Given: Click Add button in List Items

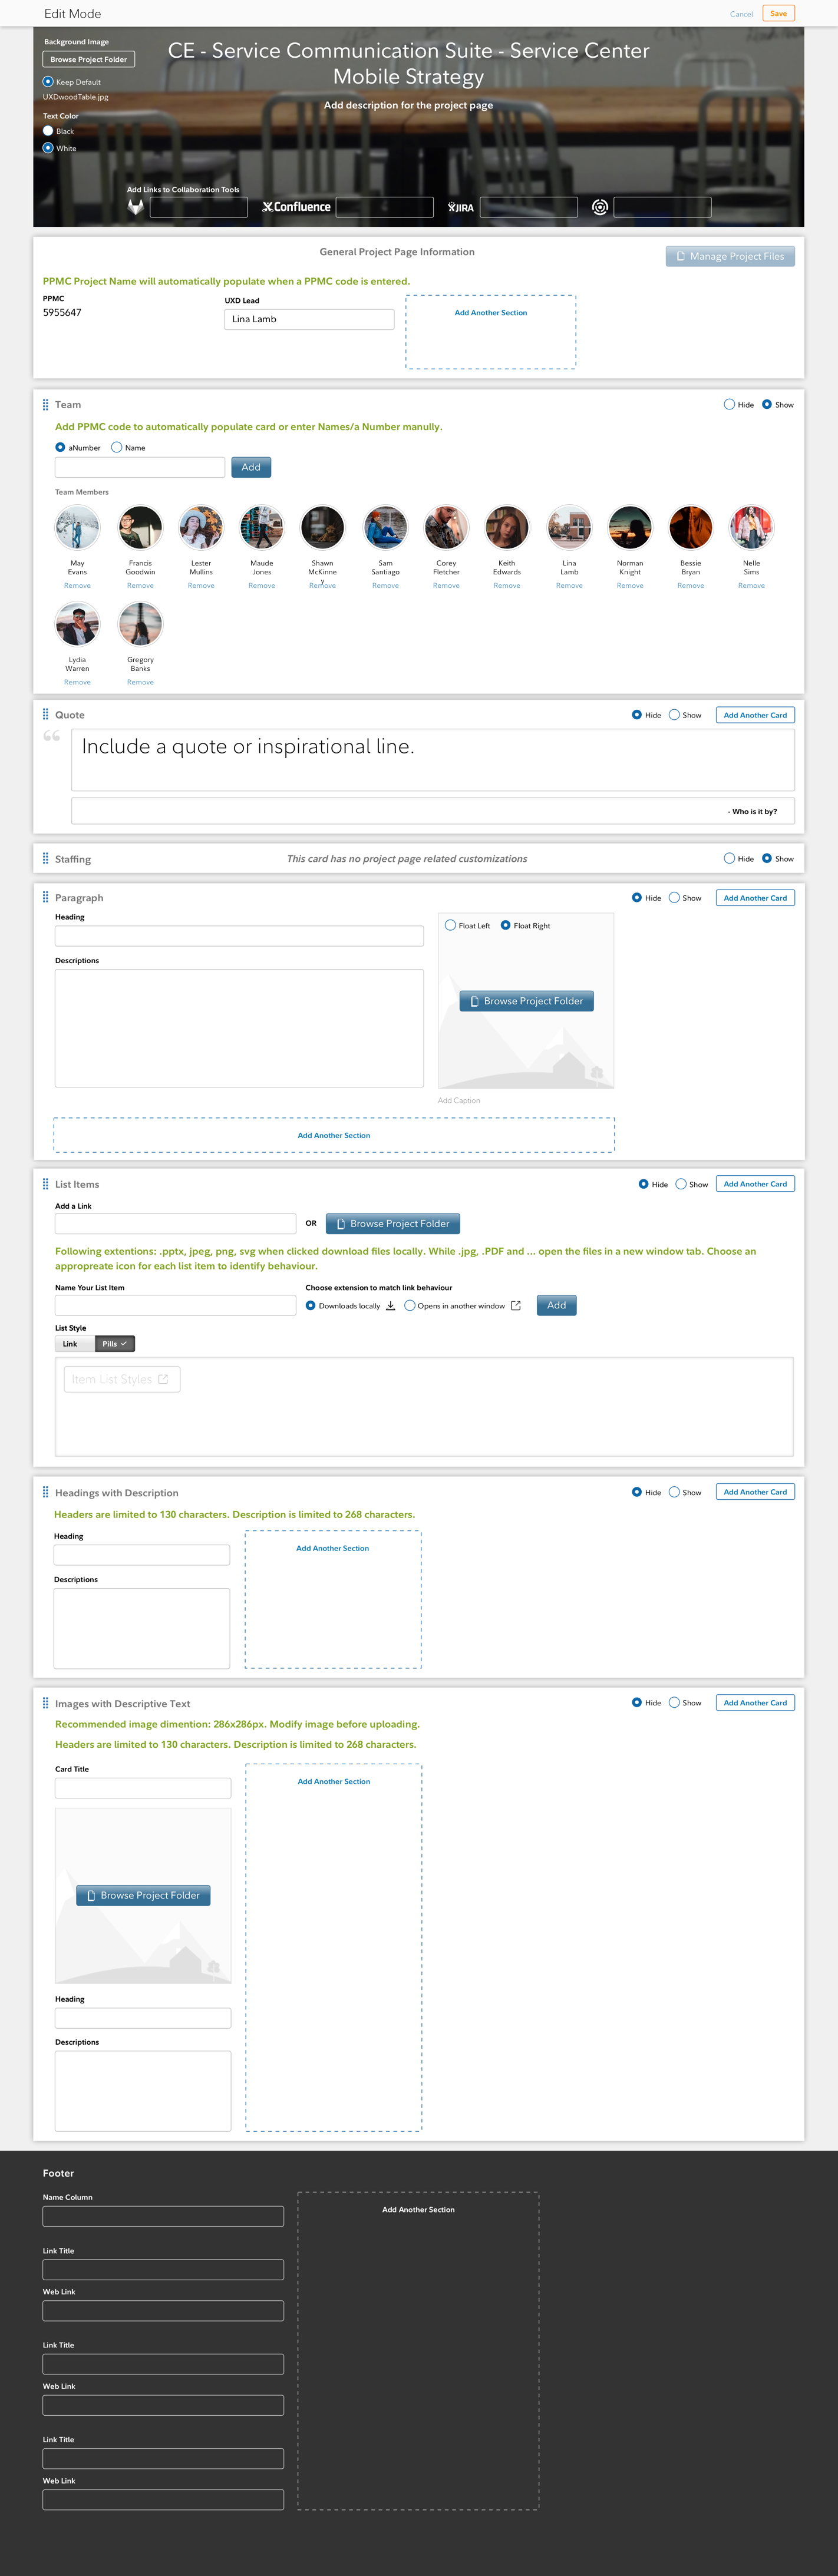Looking at the screenshot, I should tap(557, 1305).
